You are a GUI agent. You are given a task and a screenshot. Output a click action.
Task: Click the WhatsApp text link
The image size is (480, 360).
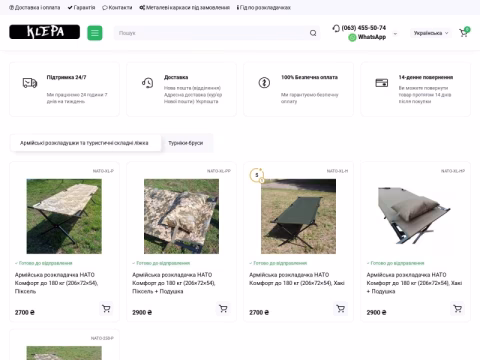click(x=372, y=37)
